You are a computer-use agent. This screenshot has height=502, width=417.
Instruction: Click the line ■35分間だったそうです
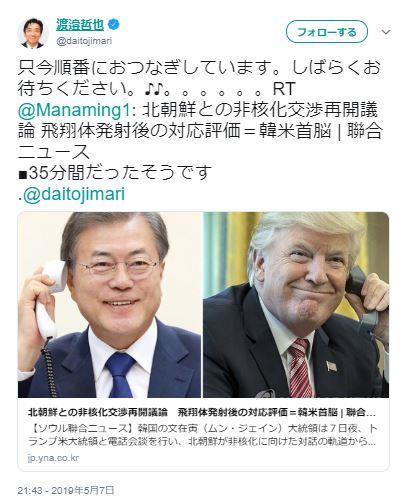click(115, 173)
